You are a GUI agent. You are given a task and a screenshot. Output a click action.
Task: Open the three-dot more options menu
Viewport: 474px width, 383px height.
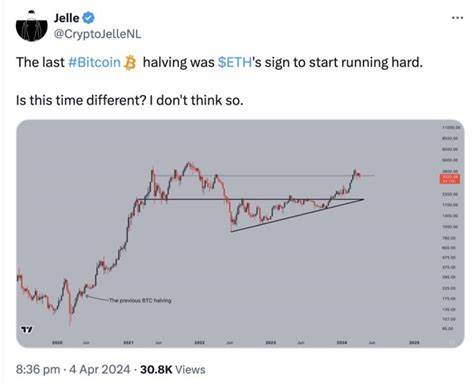click(x=457, y=18)
